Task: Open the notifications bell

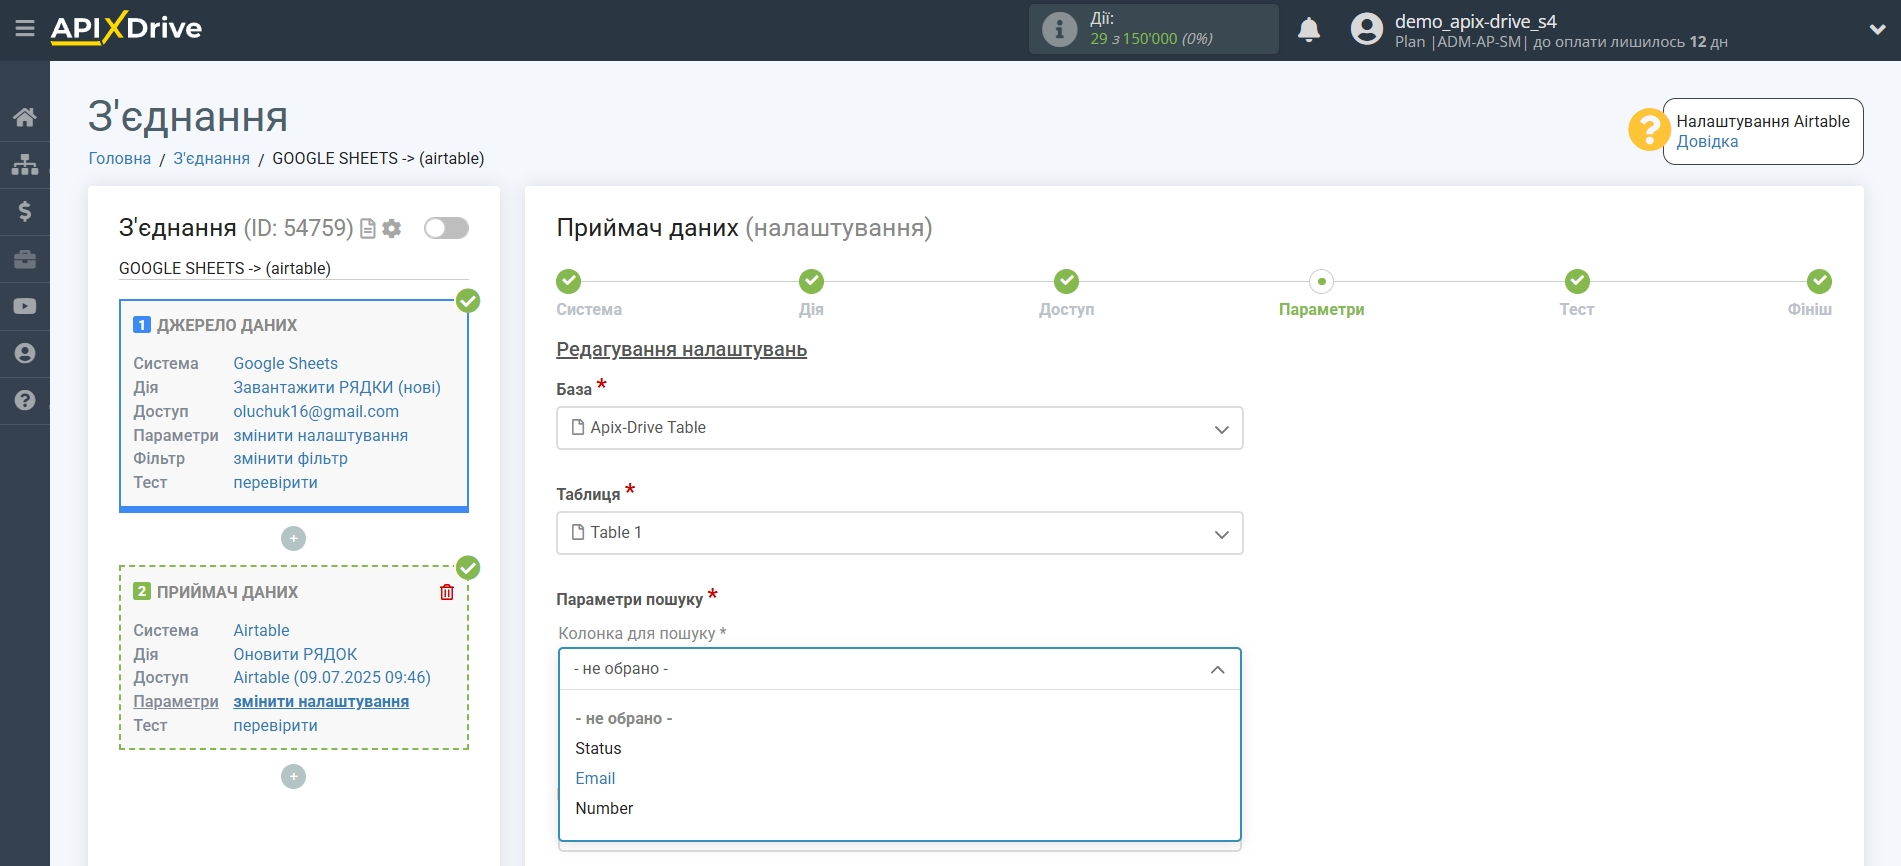Action: coord(1309,29)
